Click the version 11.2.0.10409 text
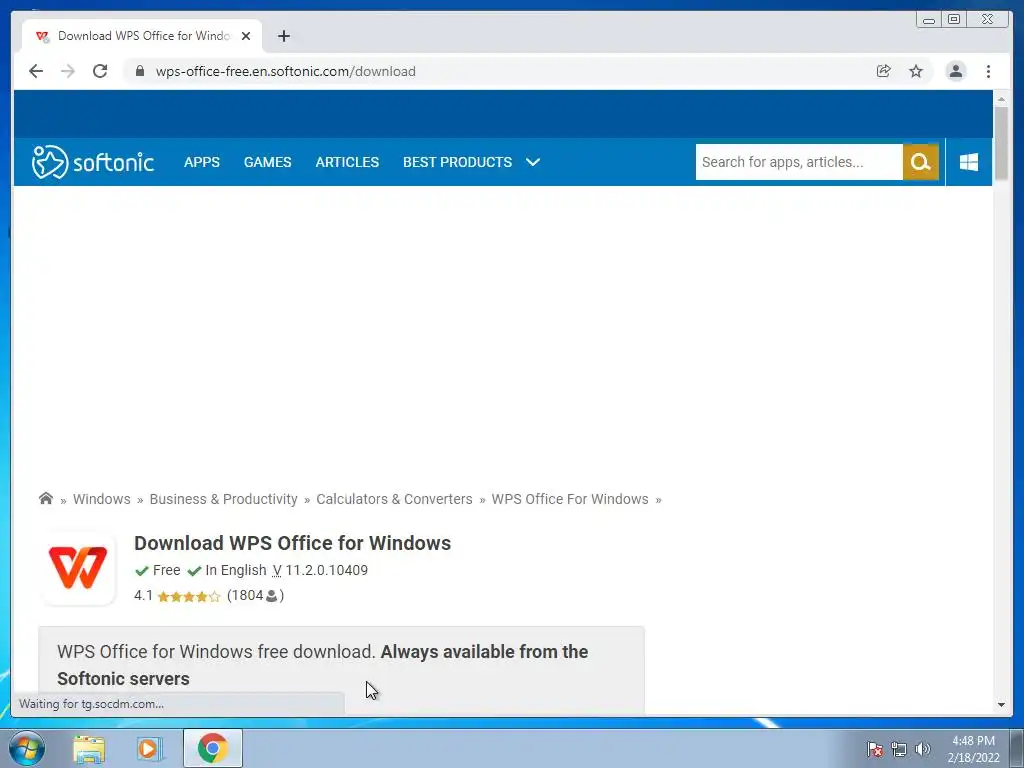Screen dimensions: 1024x768 pyautogui.click(x=327, y=570)
